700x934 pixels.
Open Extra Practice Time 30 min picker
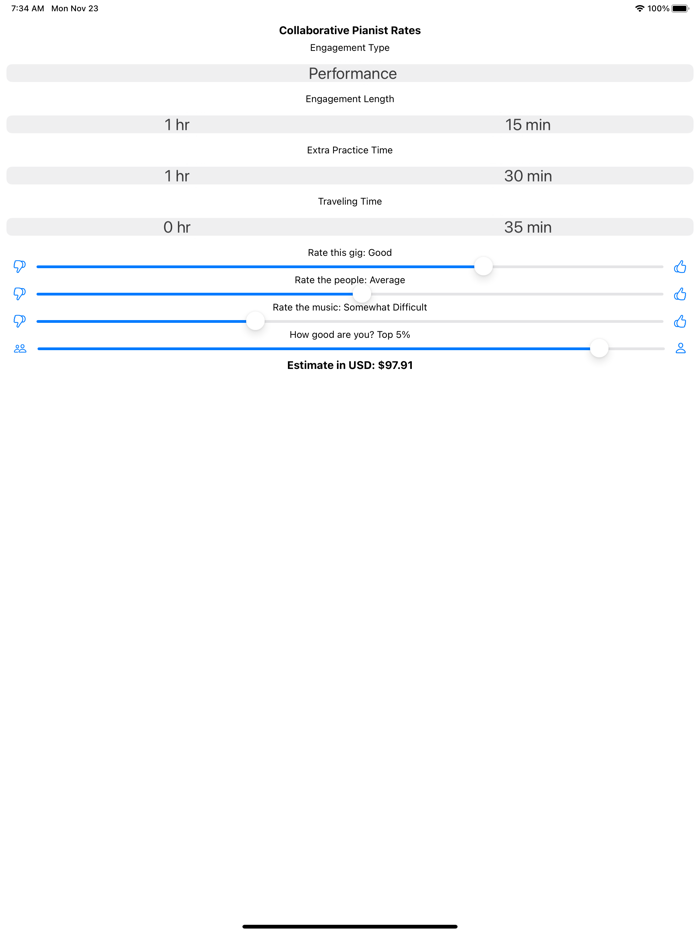527,176
